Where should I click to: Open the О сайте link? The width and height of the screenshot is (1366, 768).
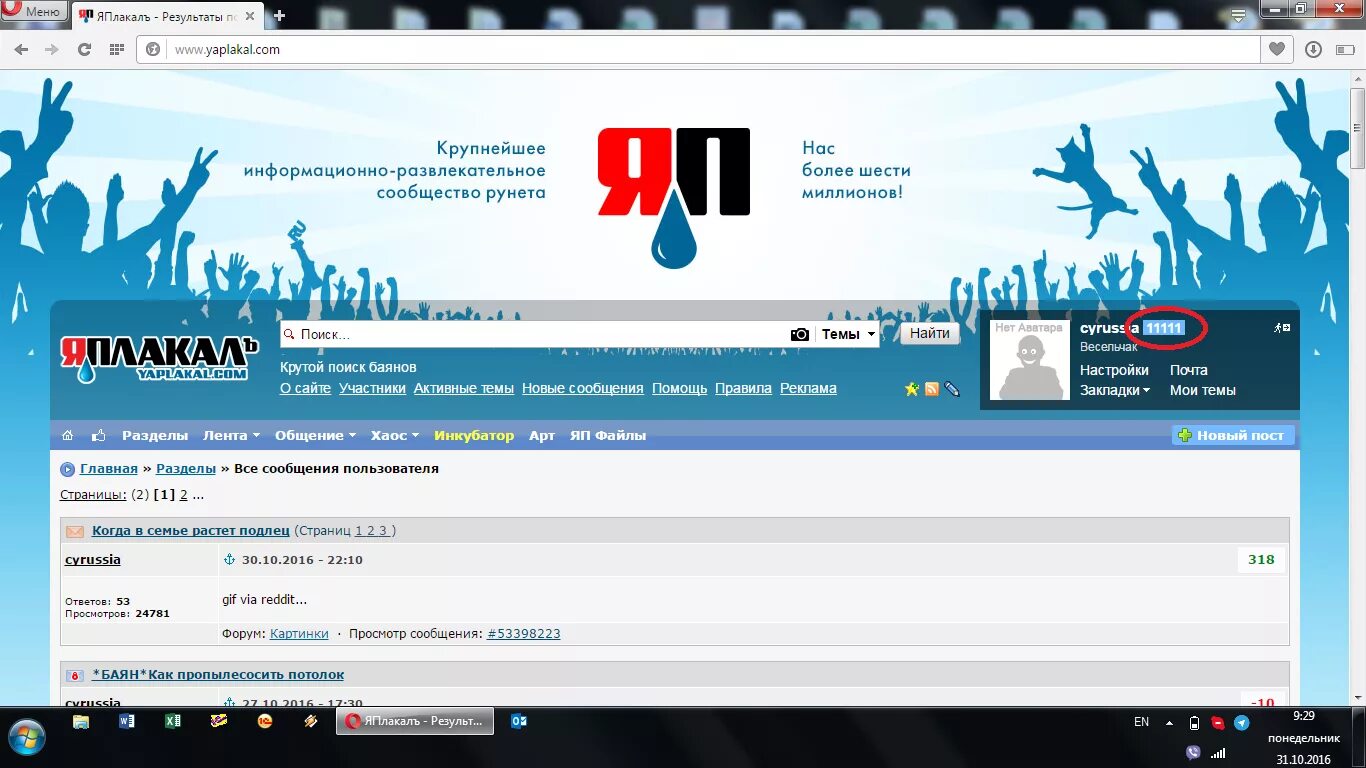coord(305,388)
